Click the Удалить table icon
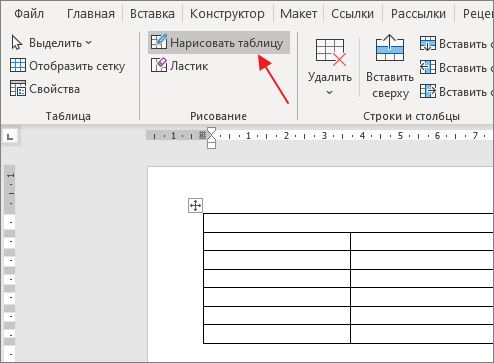The image size is (494, 363). (331, 52)
